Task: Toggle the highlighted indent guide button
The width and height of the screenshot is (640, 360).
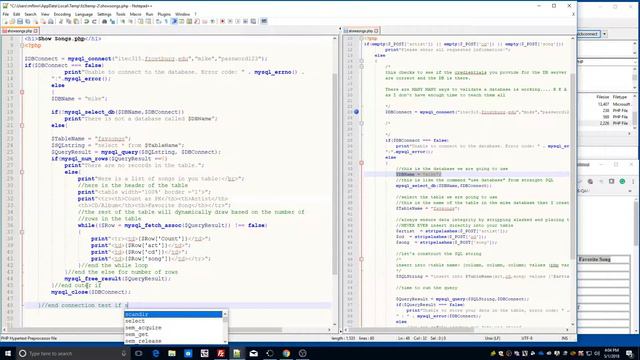Action: tap(174, 21)
